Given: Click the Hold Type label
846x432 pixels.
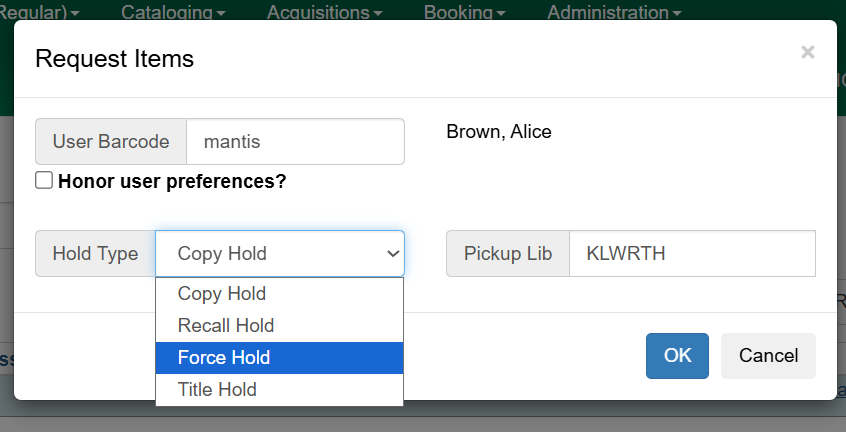Looking at the screenshot, I should [x=95, y=254].
